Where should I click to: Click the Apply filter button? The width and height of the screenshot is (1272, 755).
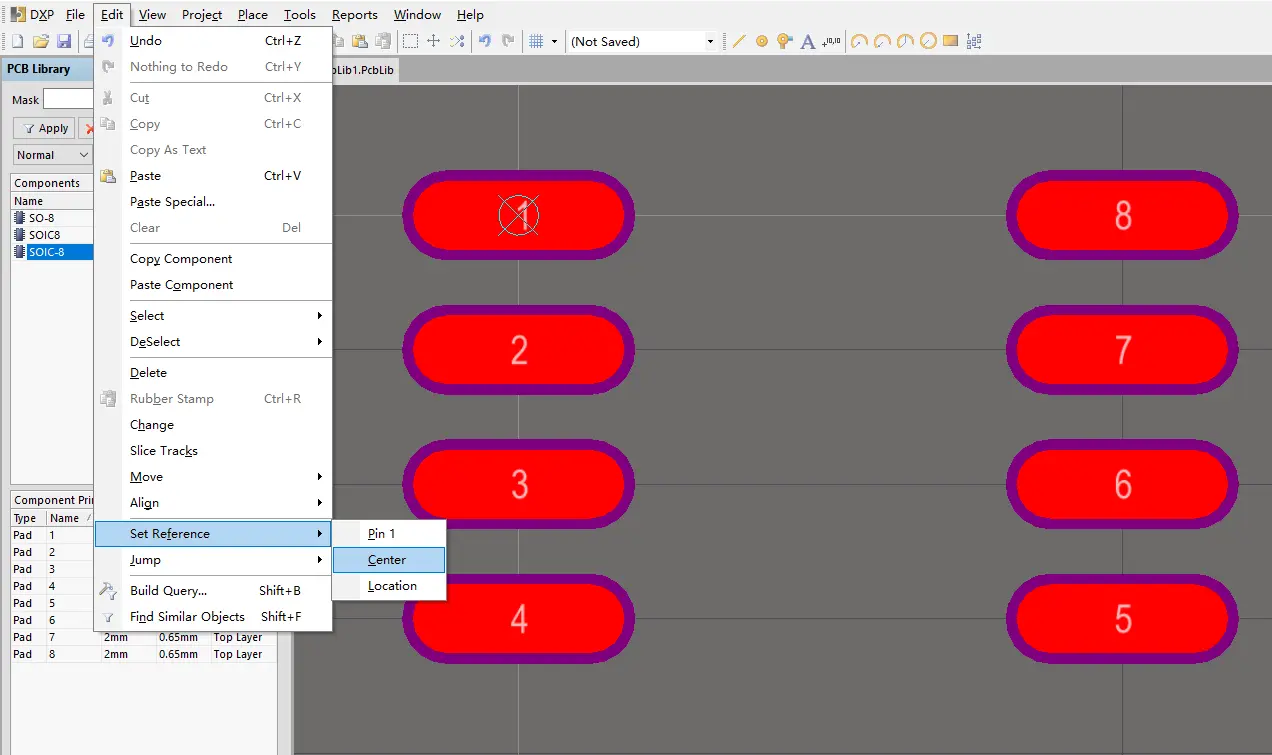pyautogui.click(x=44, y=128)
